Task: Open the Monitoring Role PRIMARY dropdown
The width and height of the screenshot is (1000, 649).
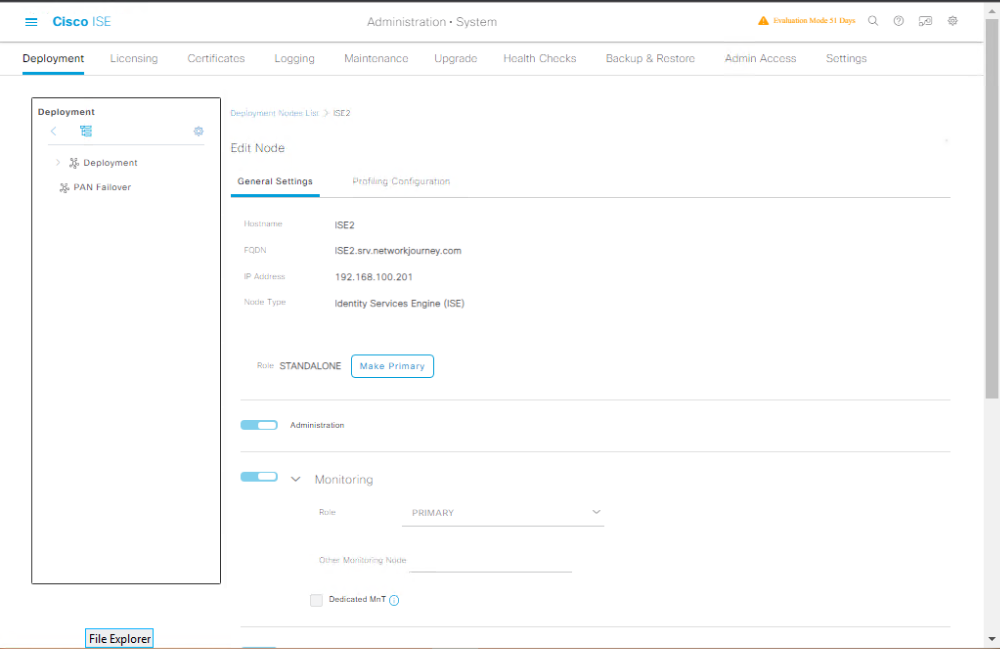Action: [x=503, y=513]
